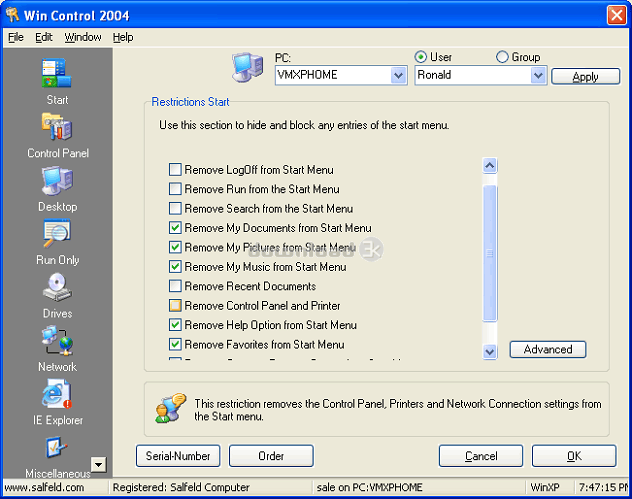Uncheck Remove My Documents from Start Menu
This screenshot has height=499, width=632.
[176, 228]
